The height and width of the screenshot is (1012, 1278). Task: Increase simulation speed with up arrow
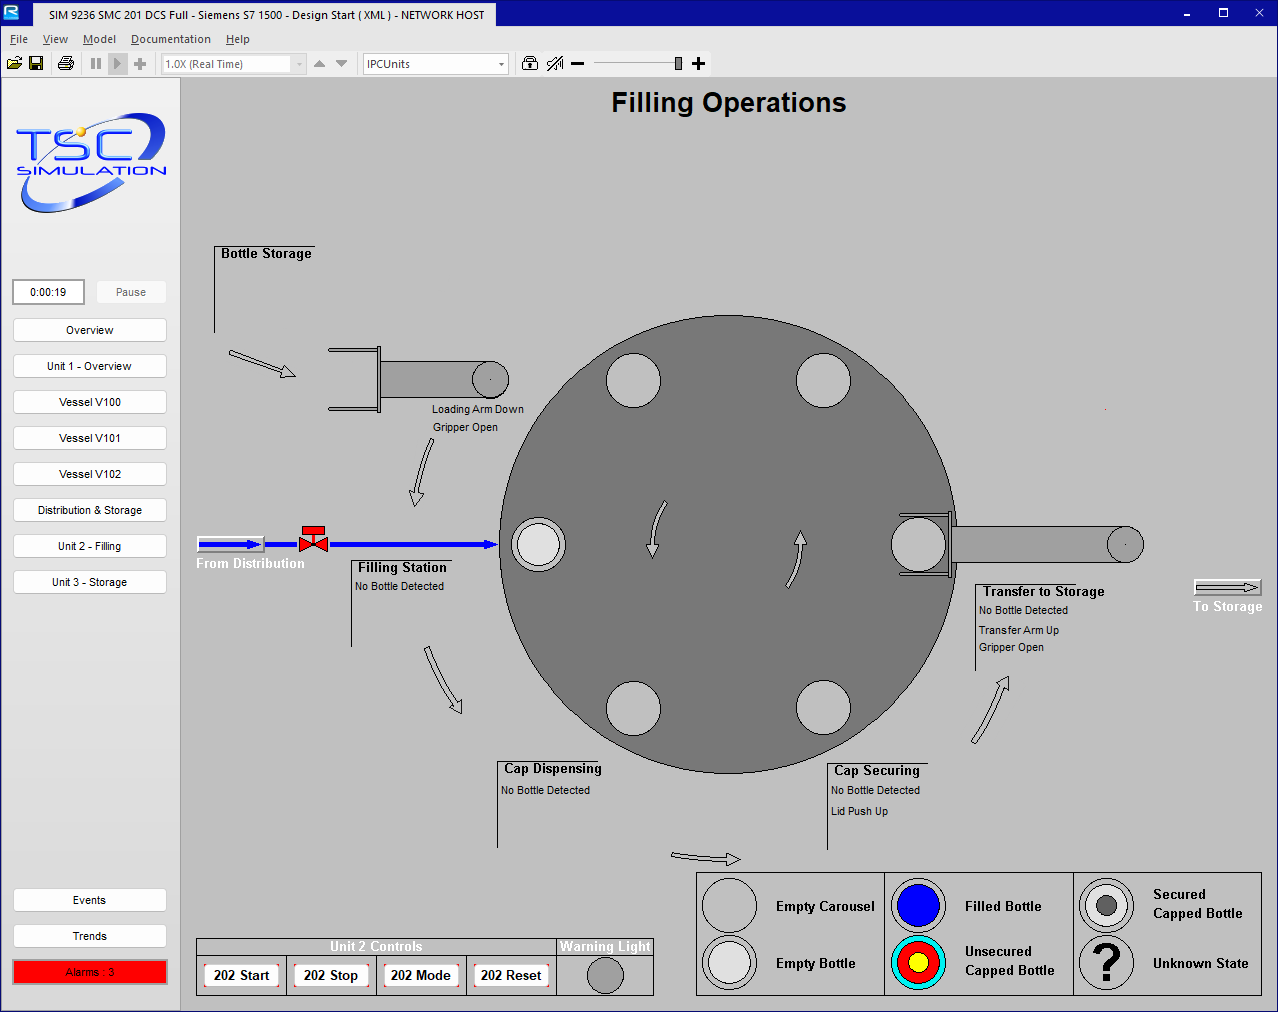320,64
